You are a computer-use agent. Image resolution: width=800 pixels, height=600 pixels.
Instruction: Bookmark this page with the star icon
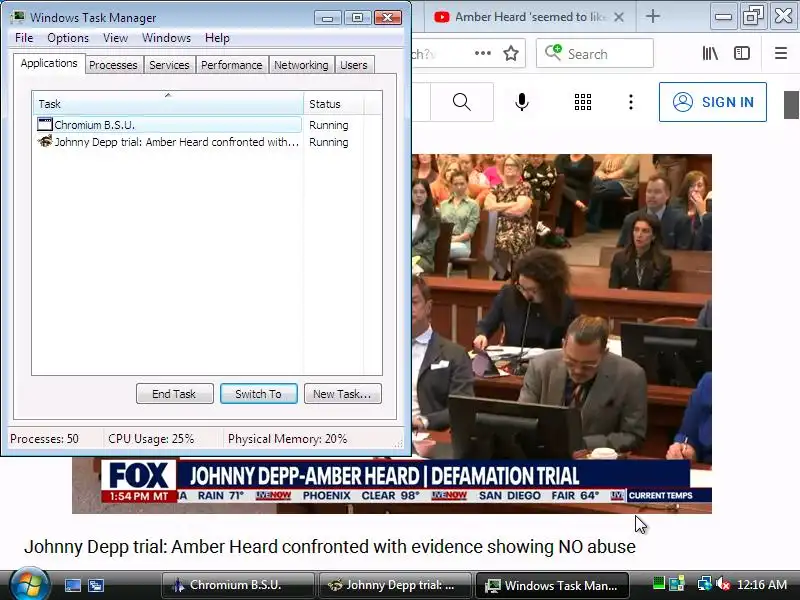click(511, 53)
